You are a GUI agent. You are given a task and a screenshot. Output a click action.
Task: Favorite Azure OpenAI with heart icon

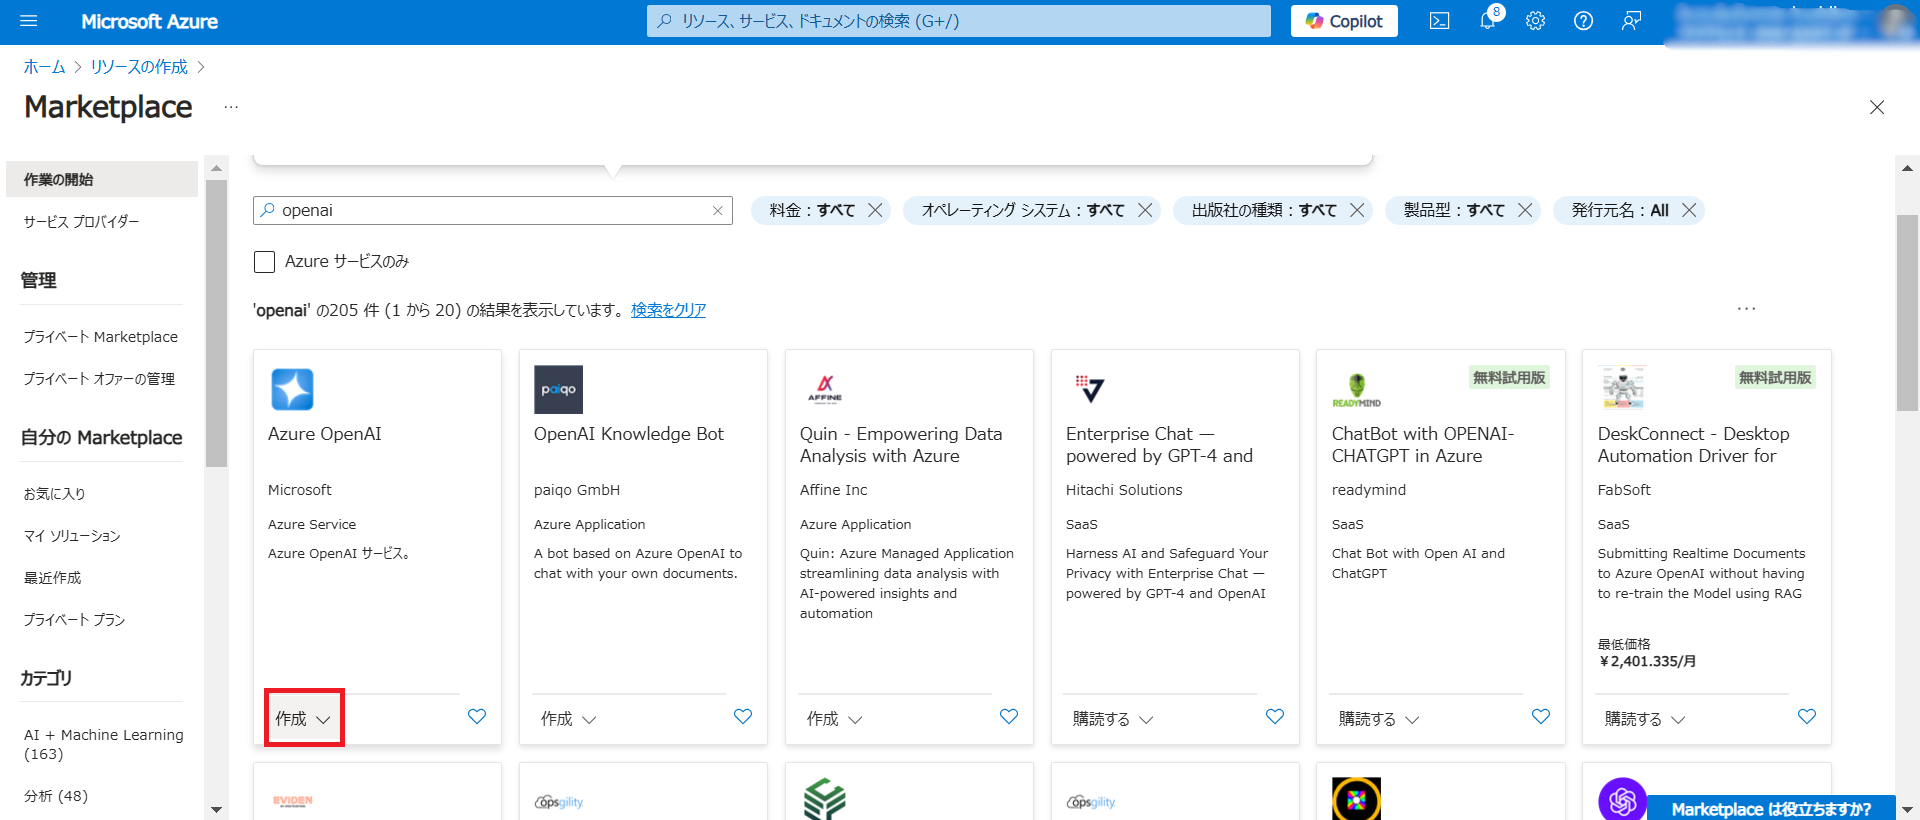coord(477,717)
